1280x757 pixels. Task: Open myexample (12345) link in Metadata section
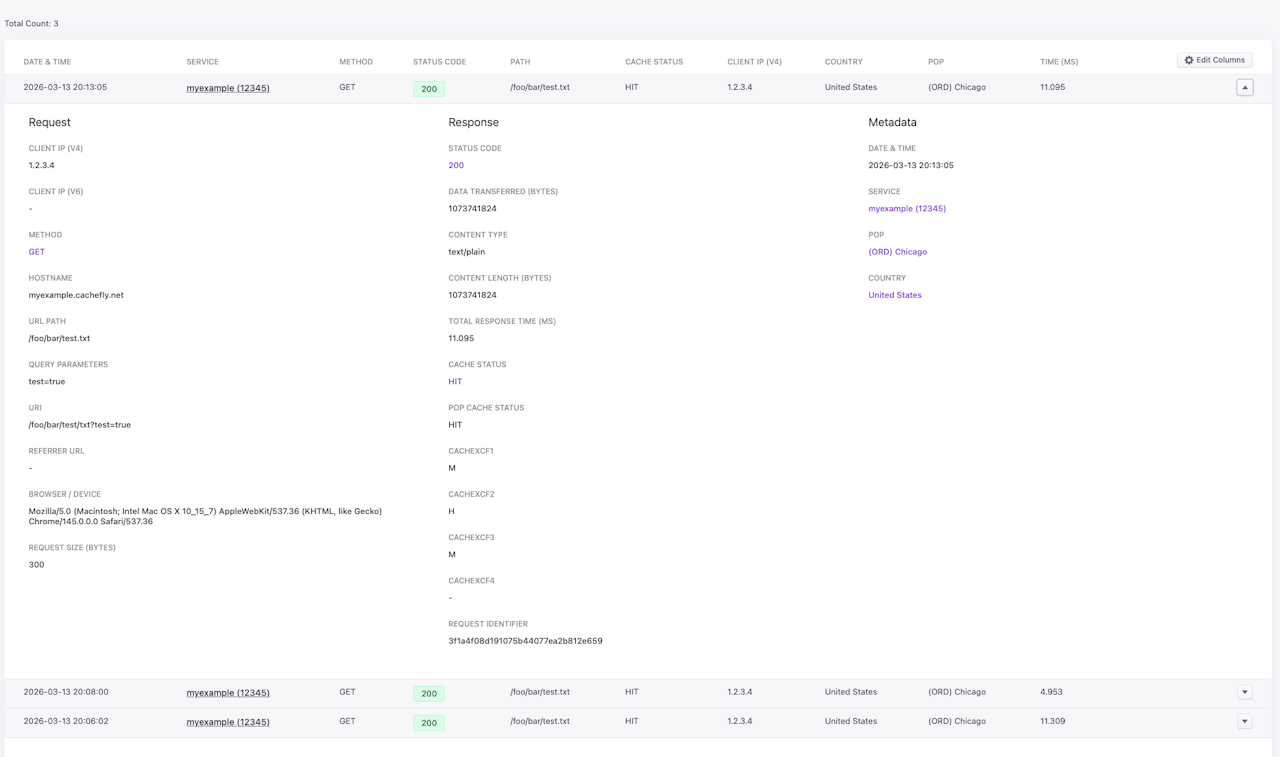click(907, 208)
